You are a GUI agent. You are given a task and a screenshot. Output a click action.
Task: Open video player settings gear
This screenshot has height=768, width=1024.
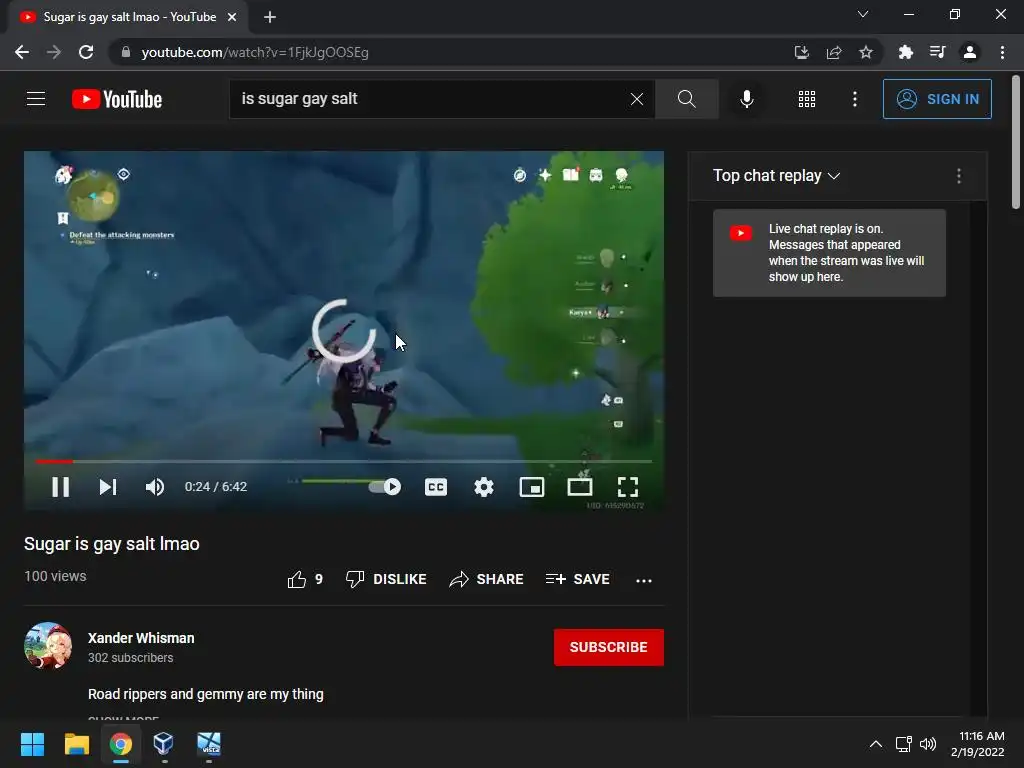click(484, 487)
